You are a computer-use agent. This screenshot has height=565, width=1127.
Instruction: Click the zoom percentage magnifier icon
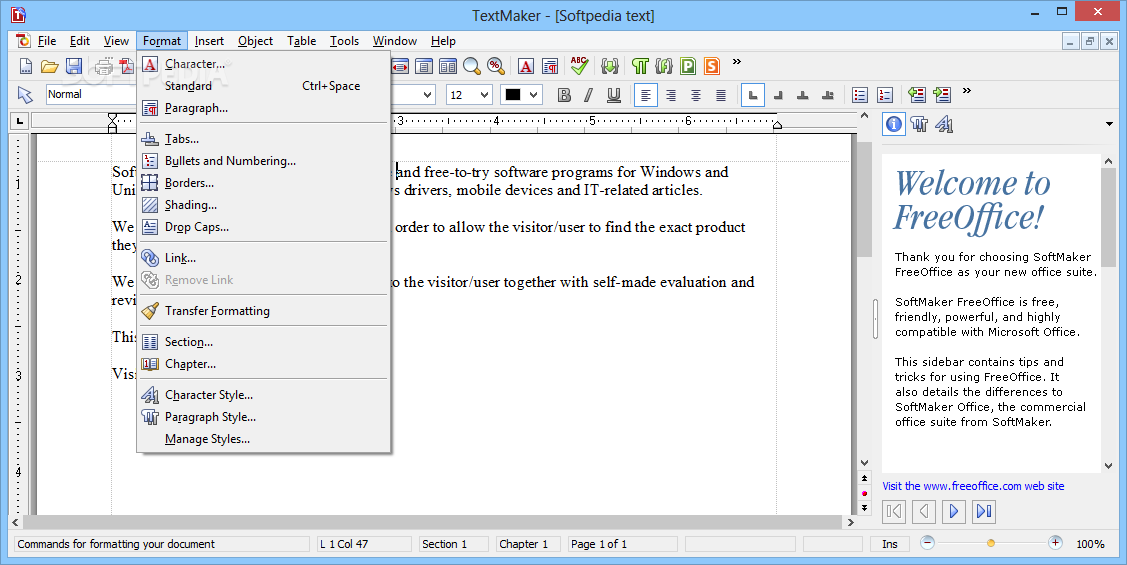point(496,67)
